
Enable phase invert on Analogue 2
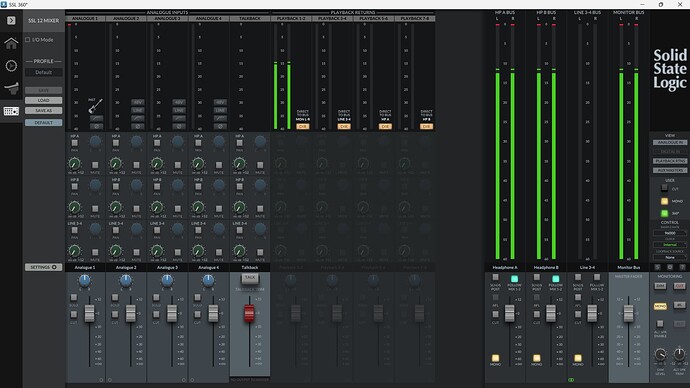click(137, 126)
